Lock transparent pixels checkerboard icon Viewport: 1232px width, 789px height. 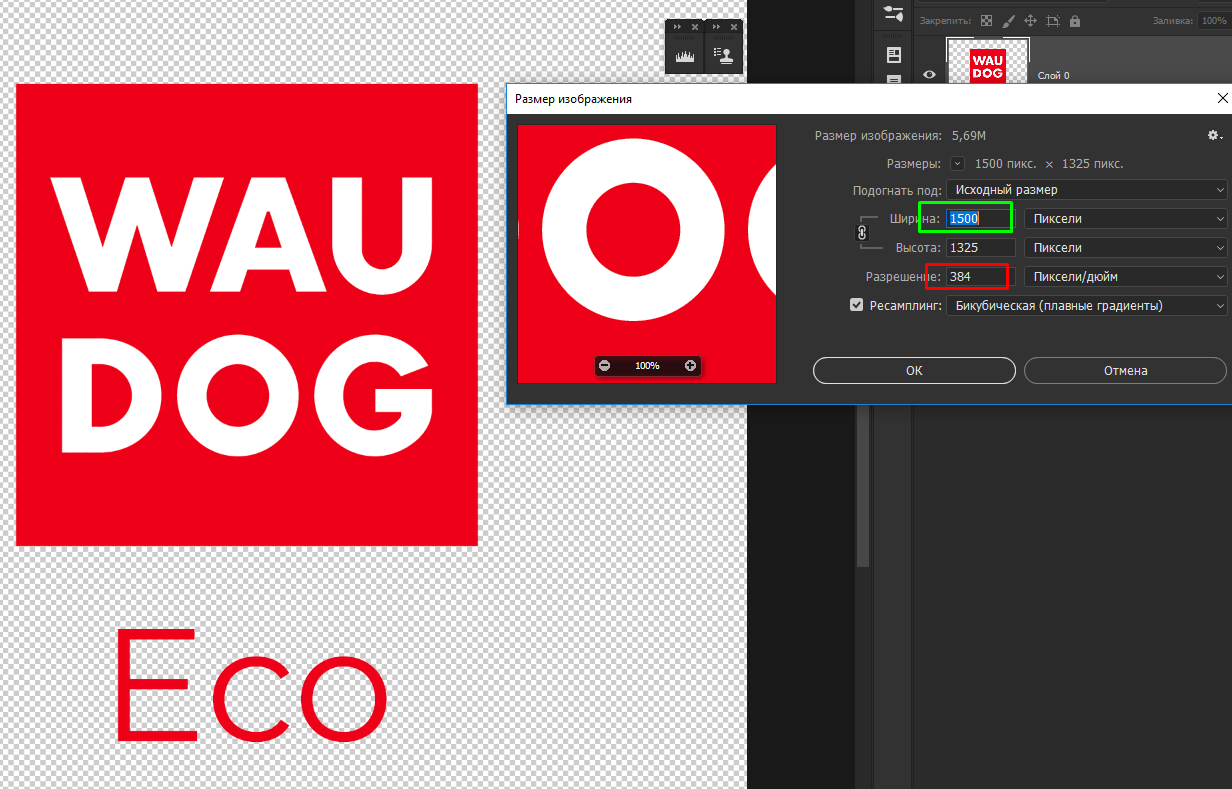(986, 21)
